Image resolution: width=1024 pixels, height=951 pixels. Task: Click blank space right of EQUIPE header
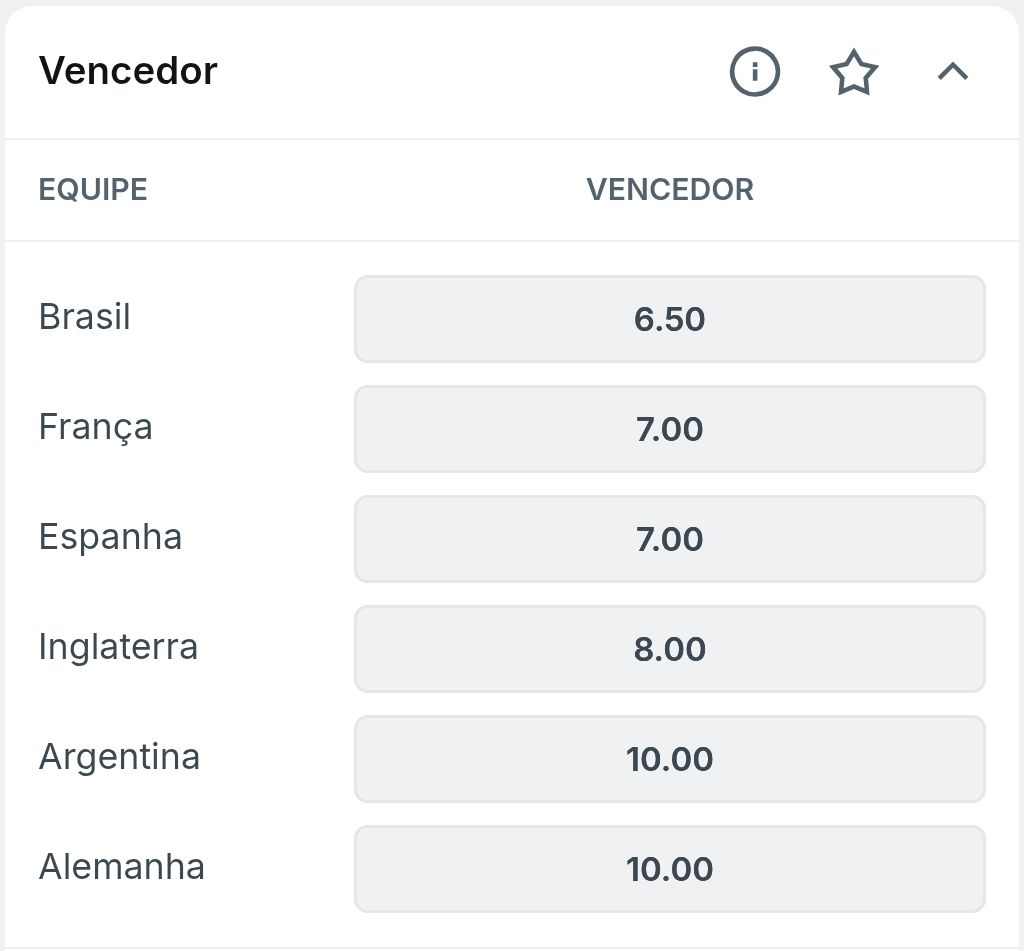click(366, 189)
